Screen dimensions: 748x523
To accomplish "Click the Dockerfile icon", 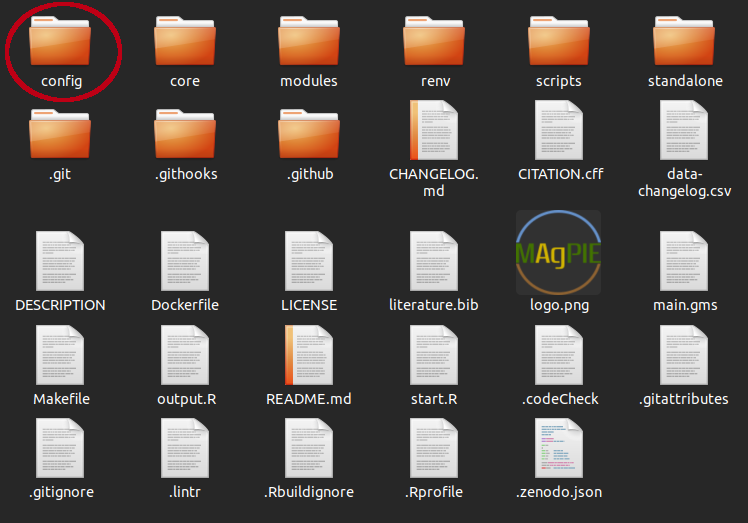I will pos(185,261).
